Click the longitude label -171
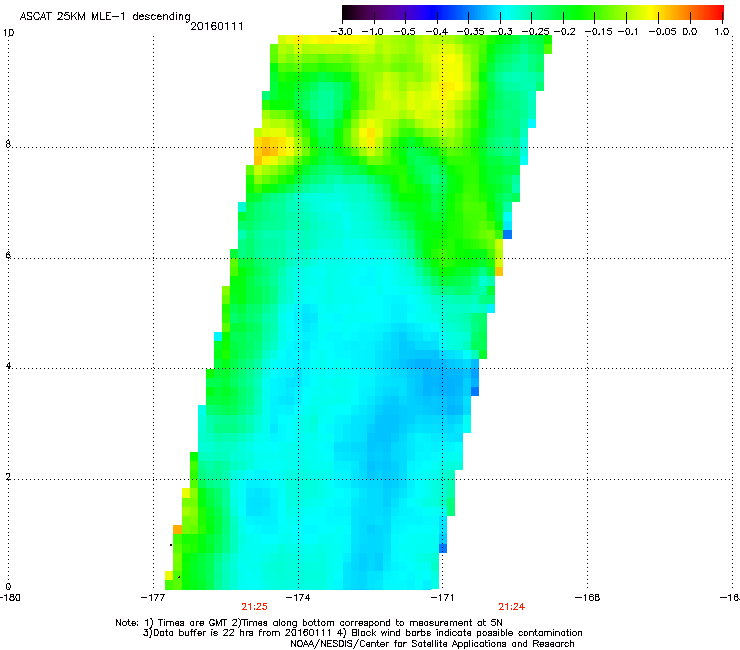The height and width of the screenshot is (650, 740). [442, 598]
